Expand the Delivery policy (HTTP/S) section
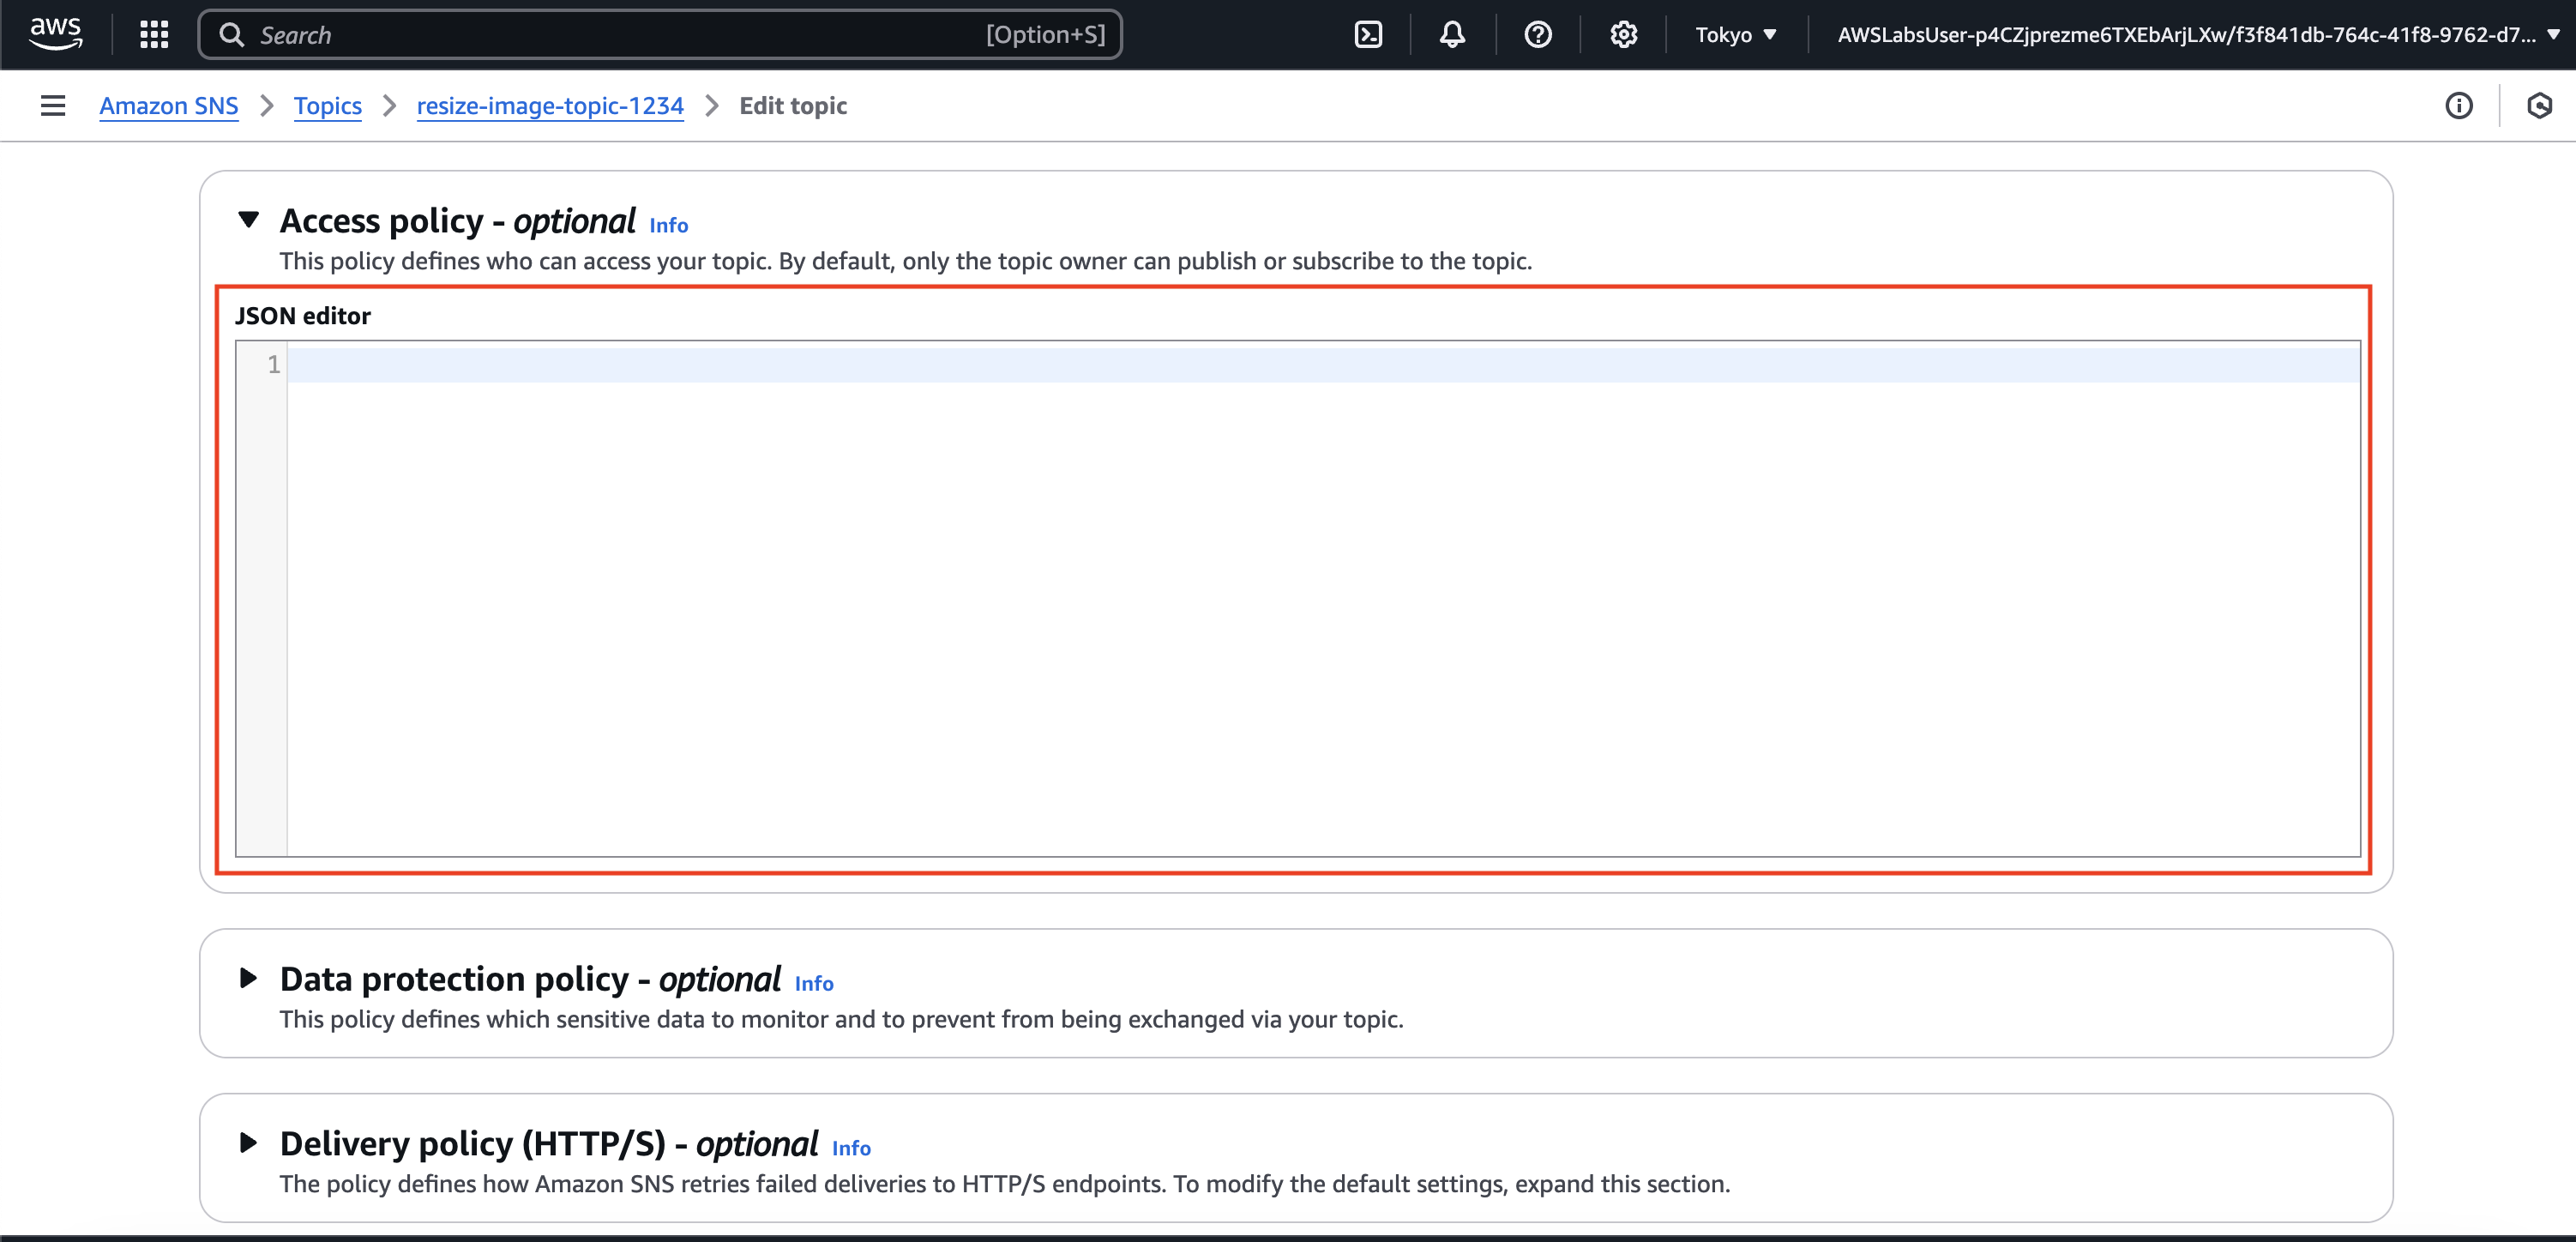The width and height of the screenshot is (2576, 1242). tap(249, 1142)
